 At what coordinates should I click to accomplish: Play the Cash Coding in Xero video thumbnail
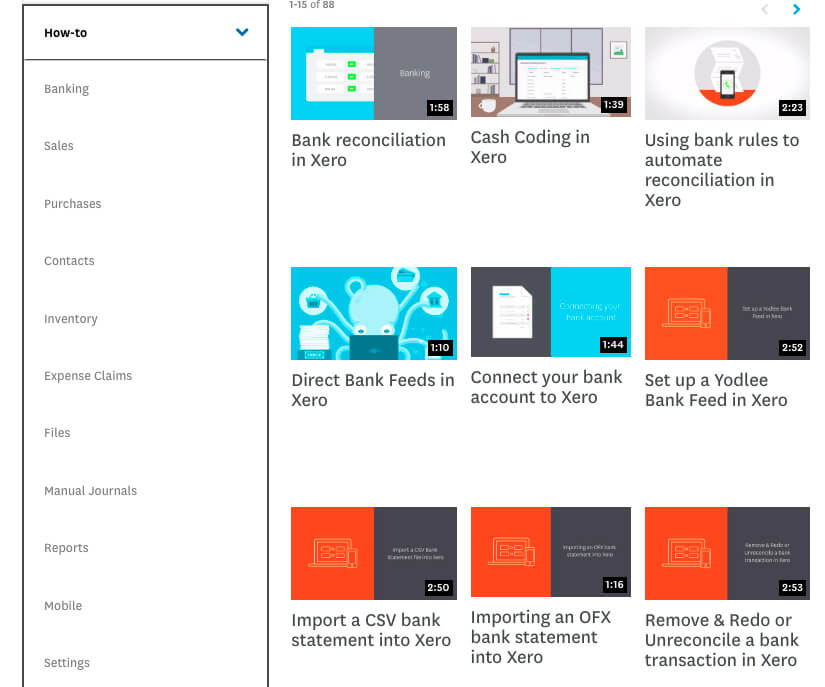pos(550,72)
